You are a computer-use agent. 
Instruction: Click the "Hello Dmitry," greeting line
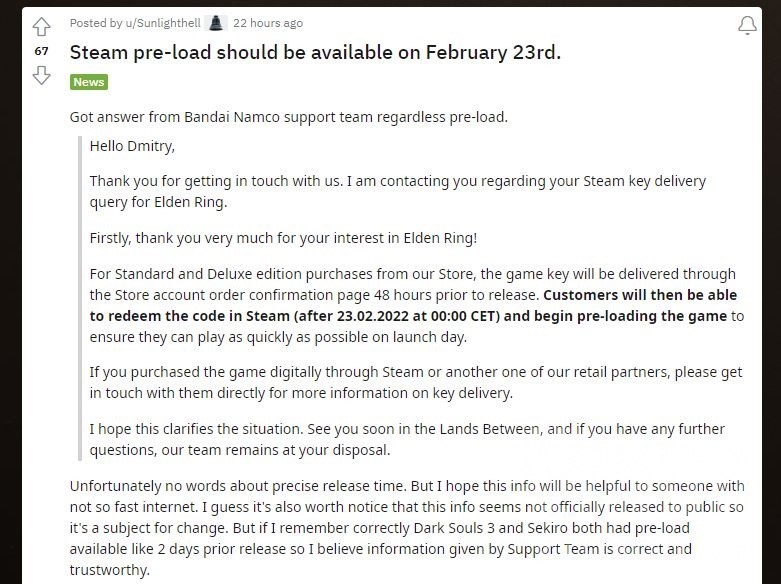click(x=132, y=146)
